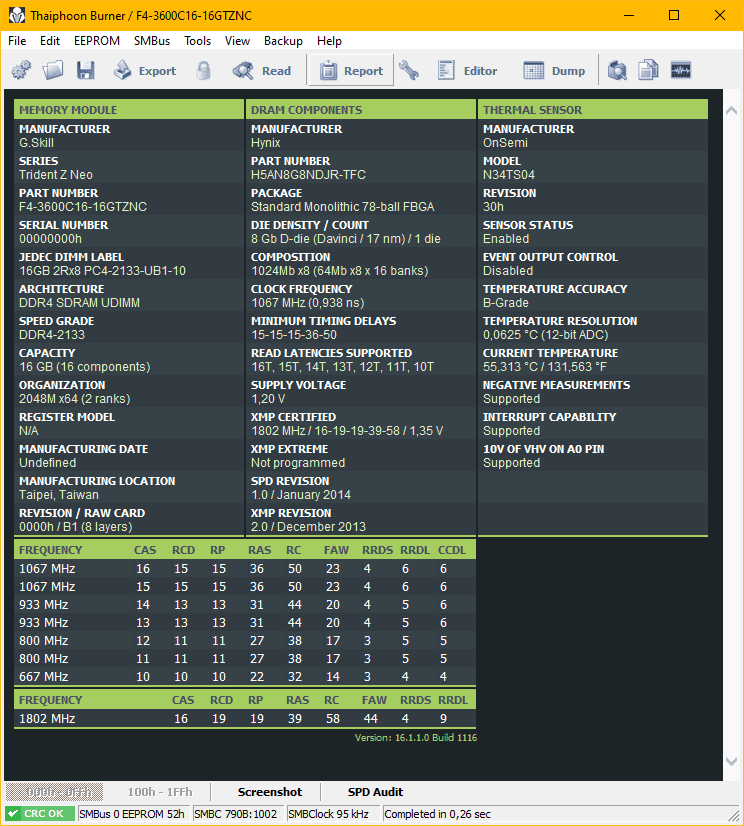Show the hex Dump view
744x826 pixels.
(554, 70)
